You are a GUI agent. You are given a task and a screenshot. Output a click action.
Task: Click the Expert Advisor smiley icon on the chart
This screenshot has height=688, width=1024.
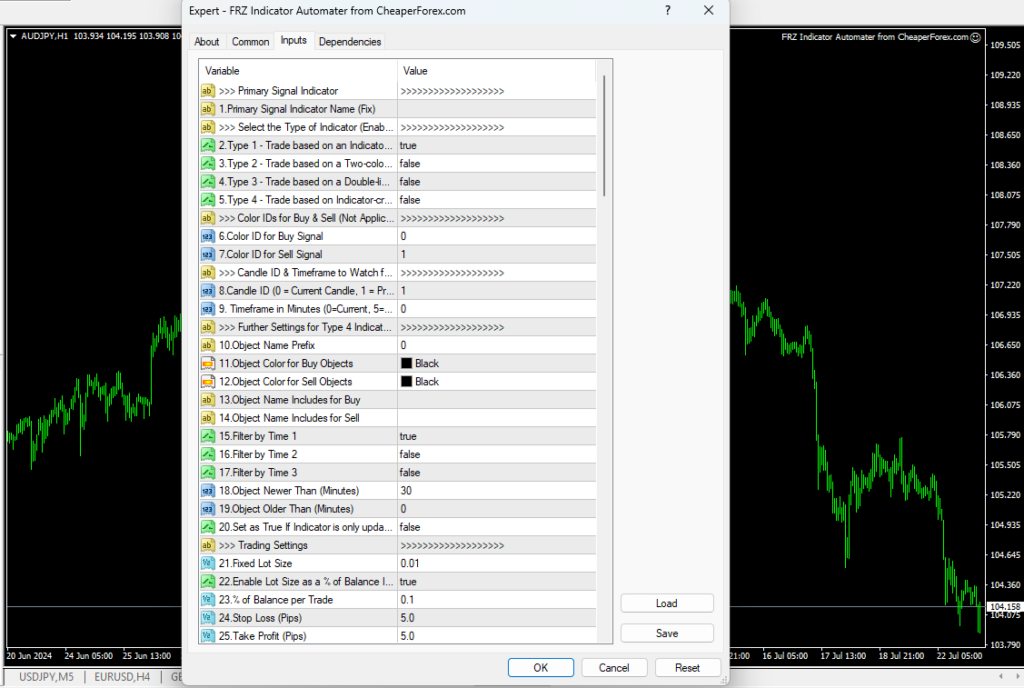[975, 36]
